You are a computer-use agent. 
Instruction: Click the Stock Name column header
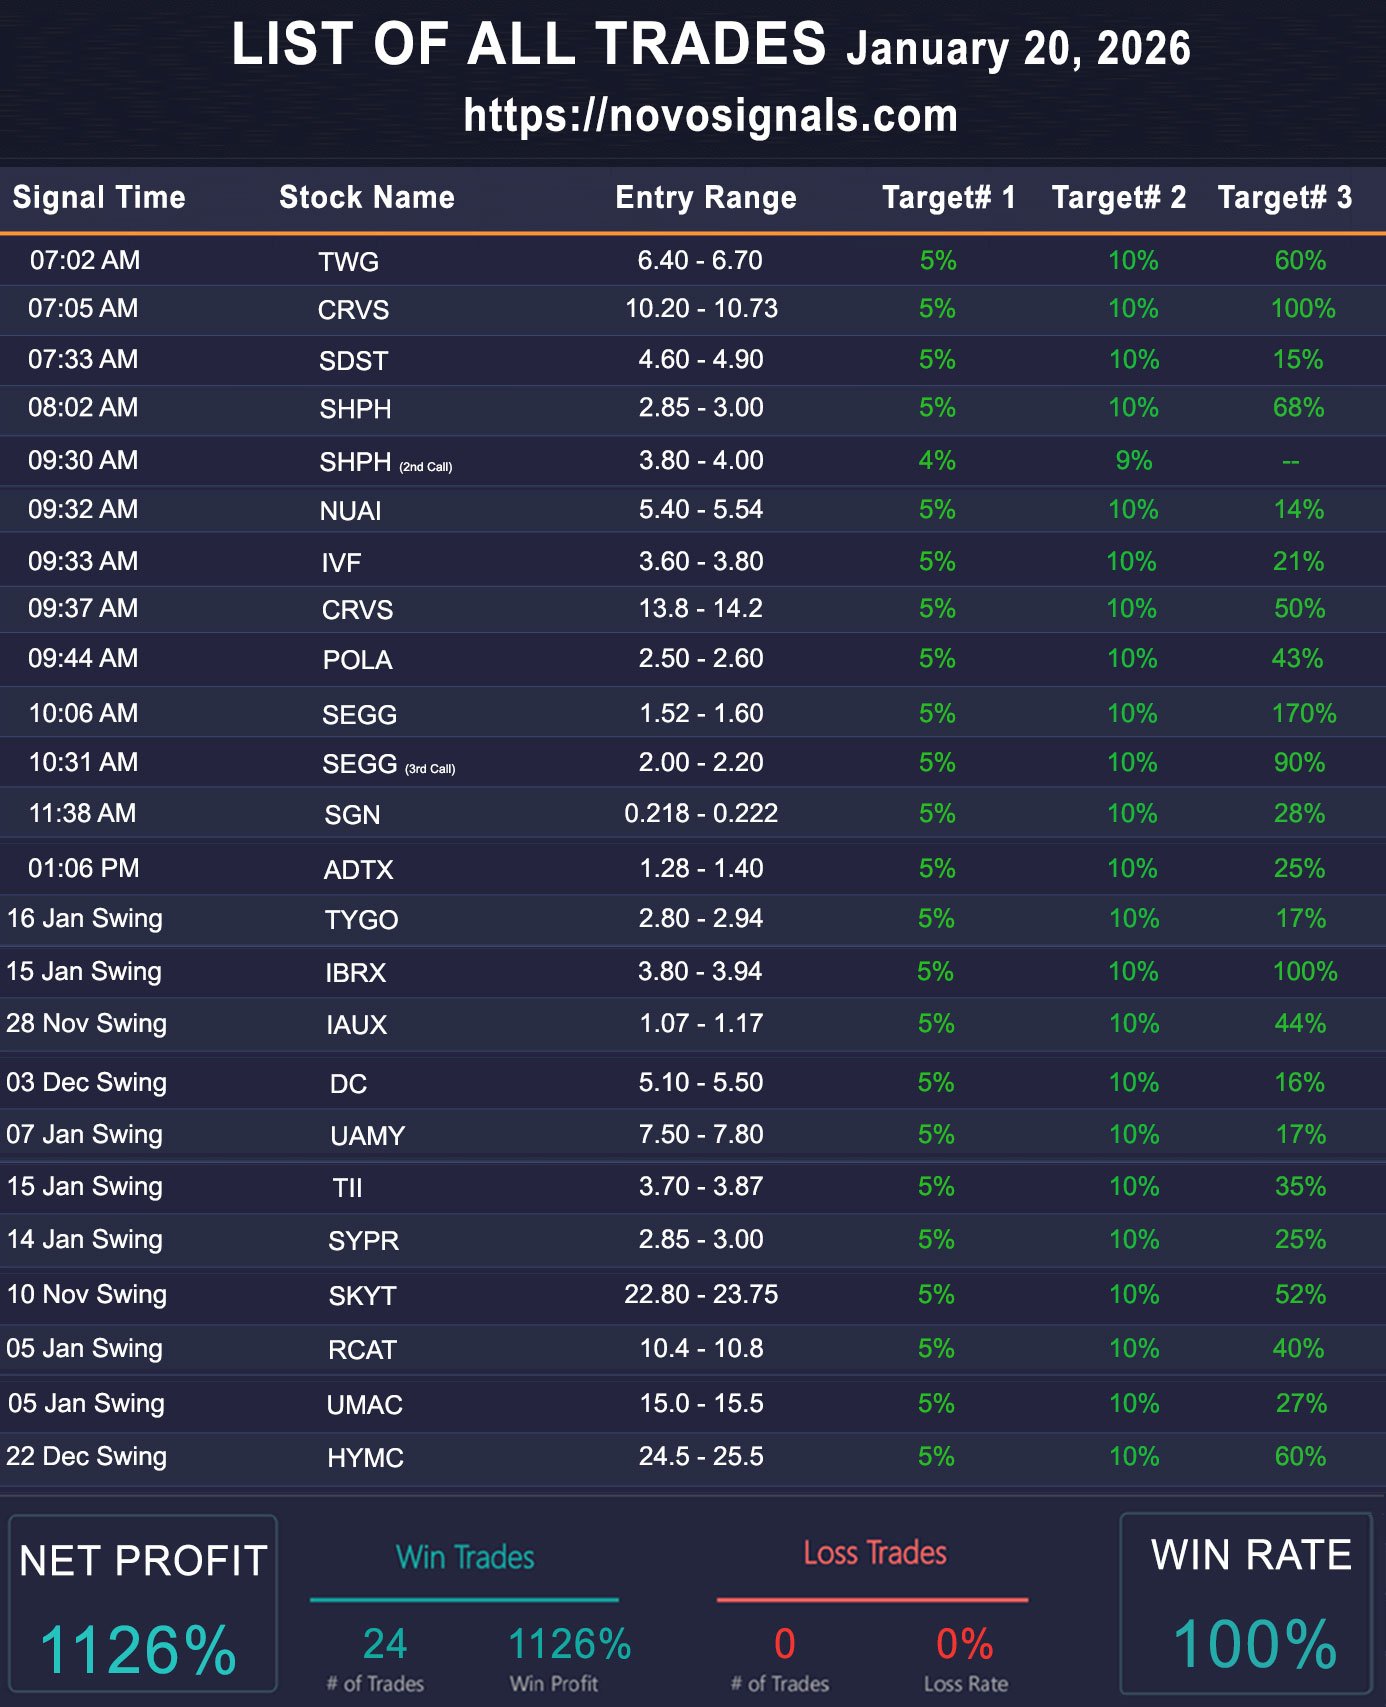(366, 197)
